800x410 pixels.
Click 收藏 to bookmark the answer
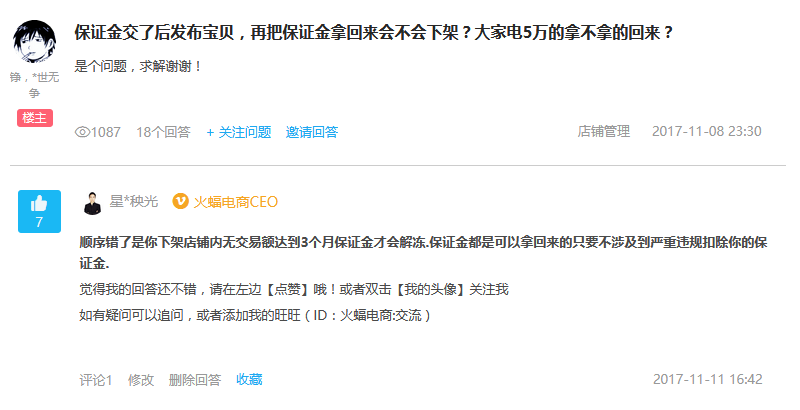[249, 379]
